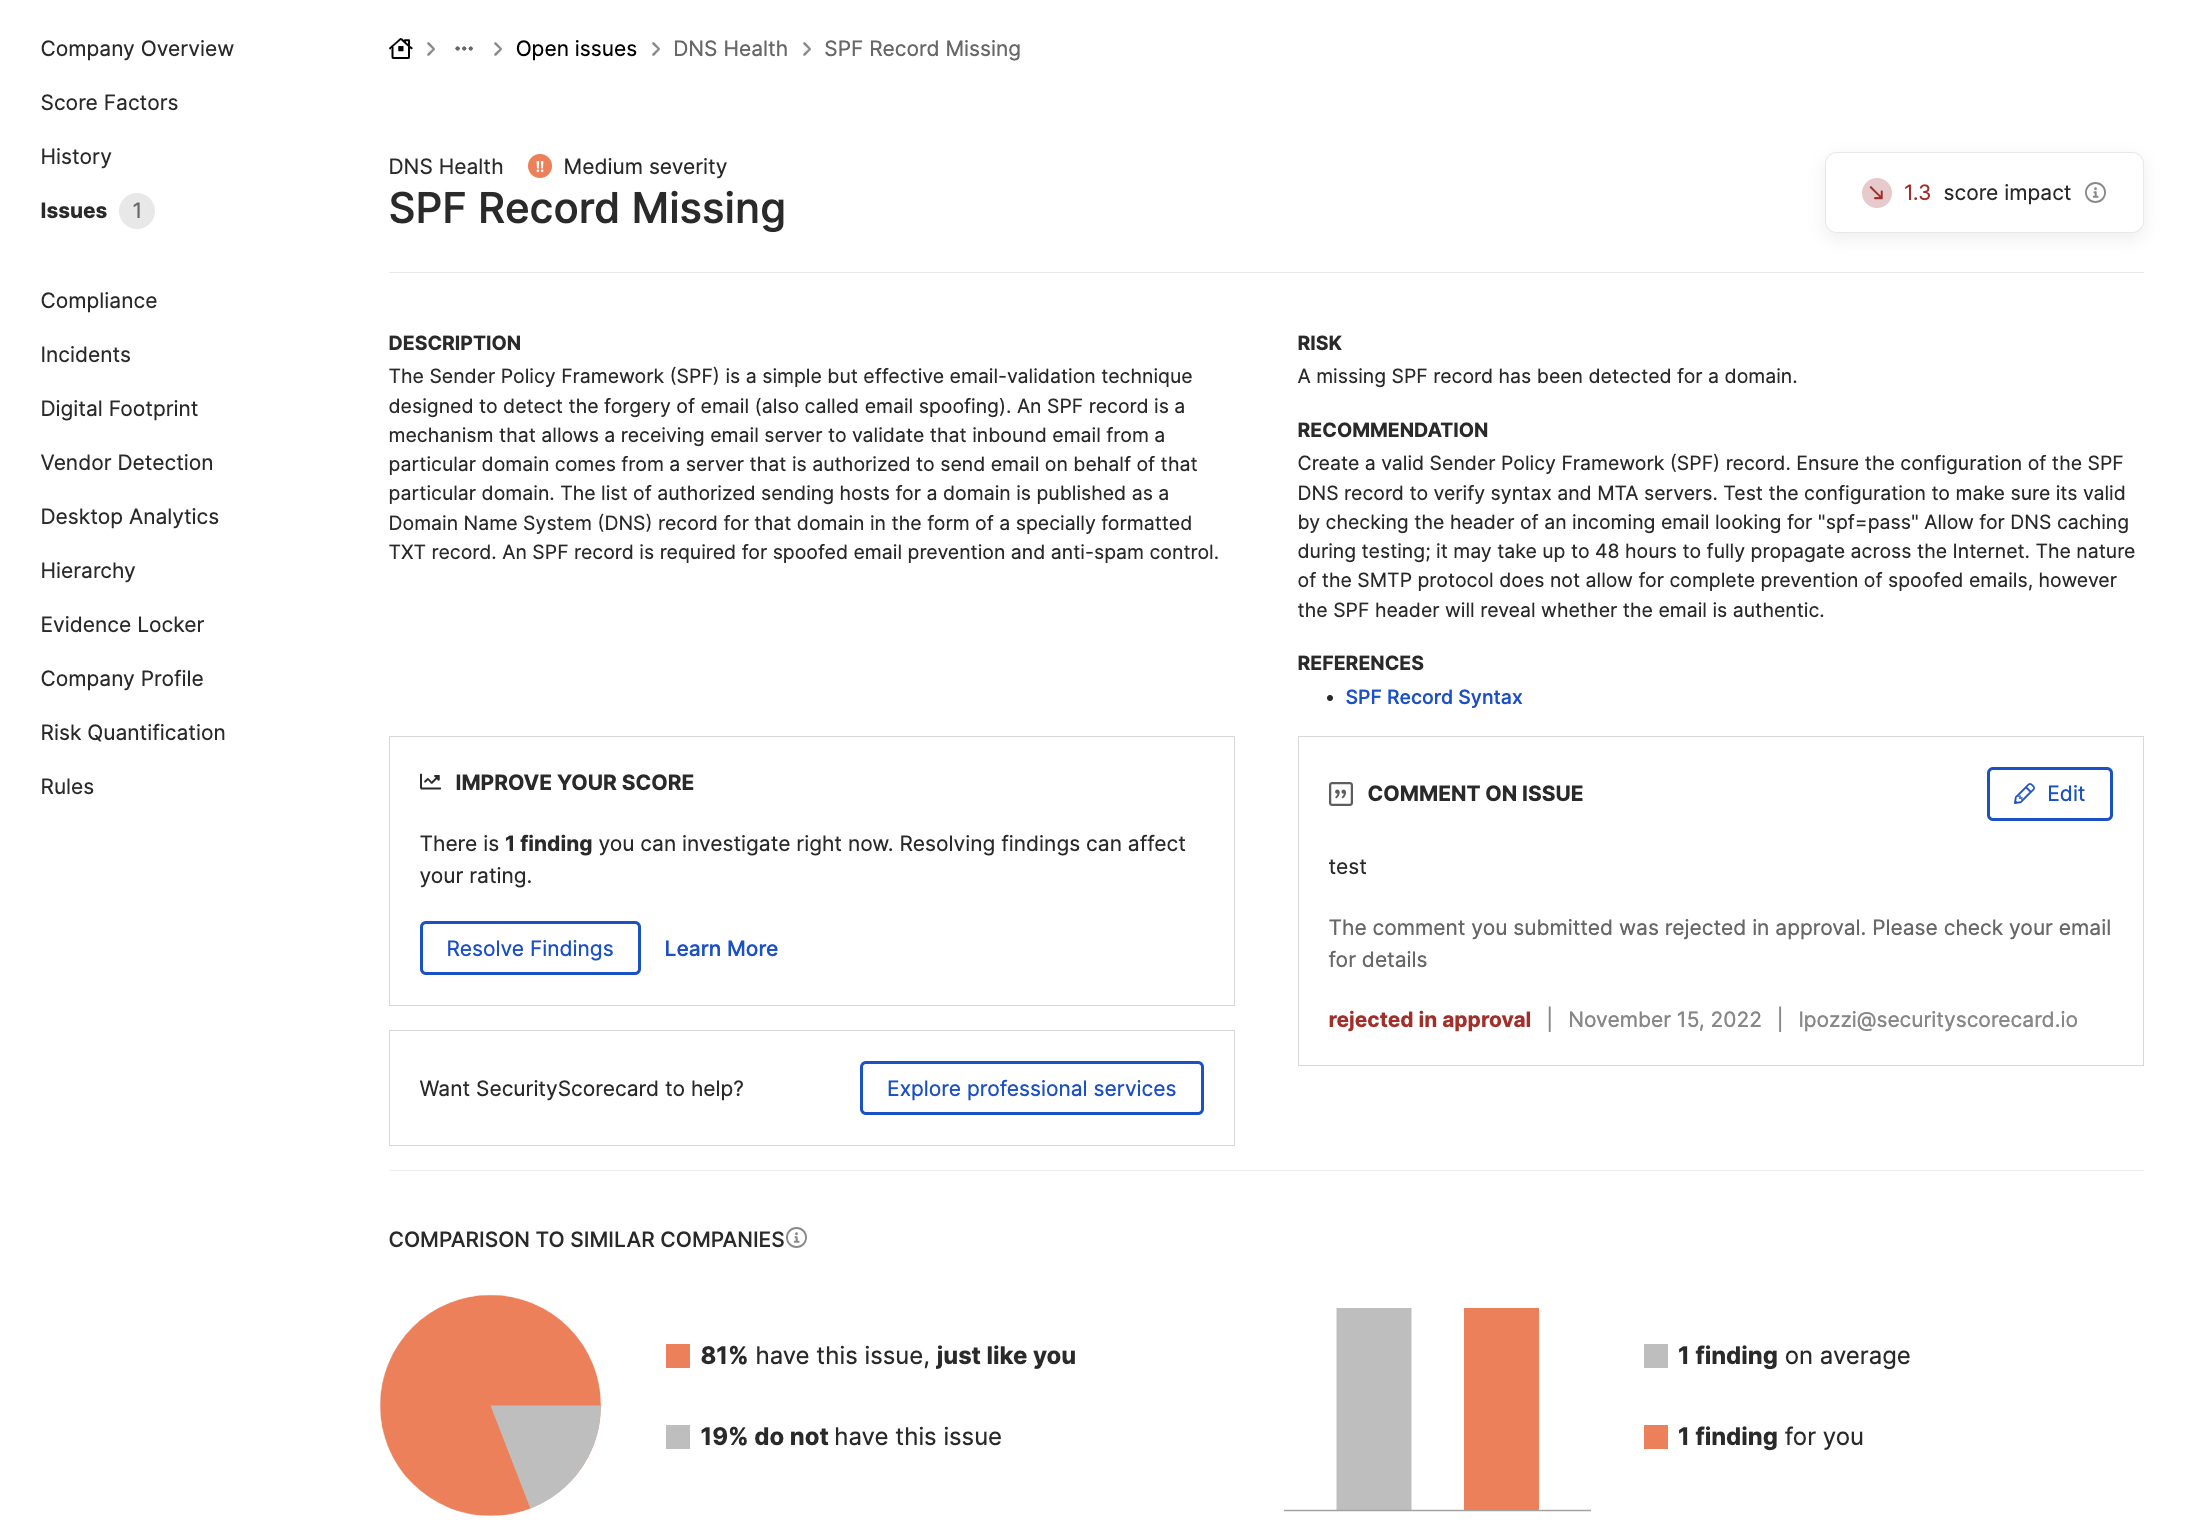Click the orange medium severity icon
2206x1528 pixels.
click(539, 166)
